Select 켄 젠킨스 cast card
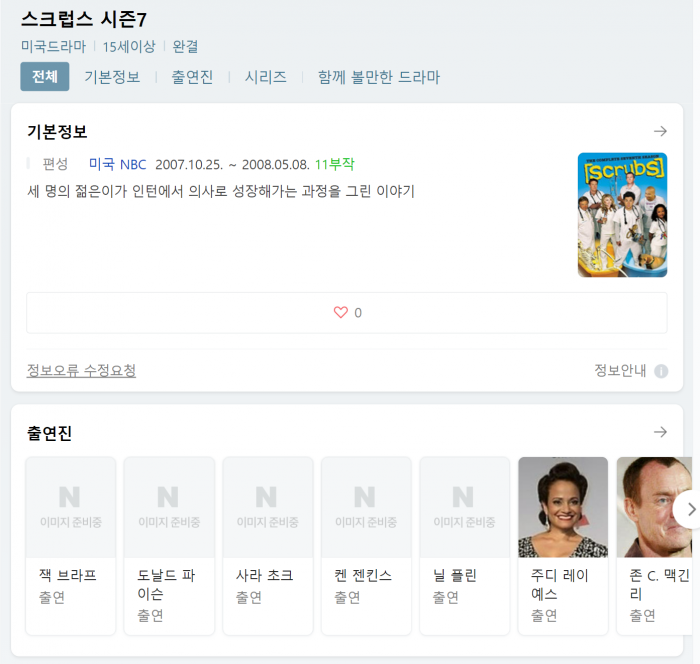 tap(366, 545)
